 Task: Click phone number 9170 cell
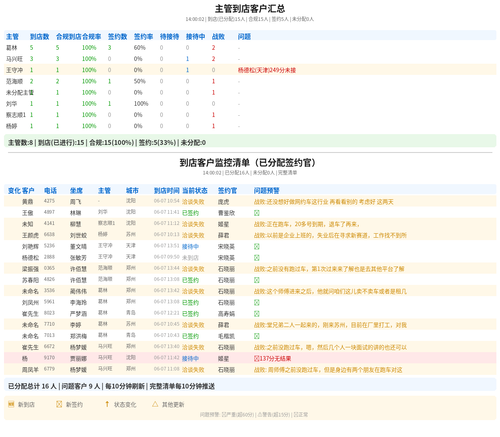tap(49, 358)
